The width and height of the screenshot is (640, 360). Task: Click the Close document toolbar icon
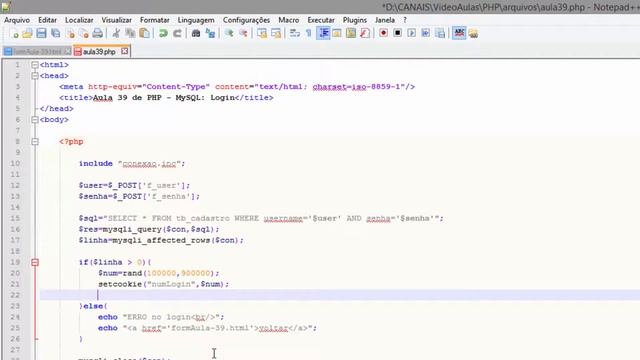tap(70, 33)
